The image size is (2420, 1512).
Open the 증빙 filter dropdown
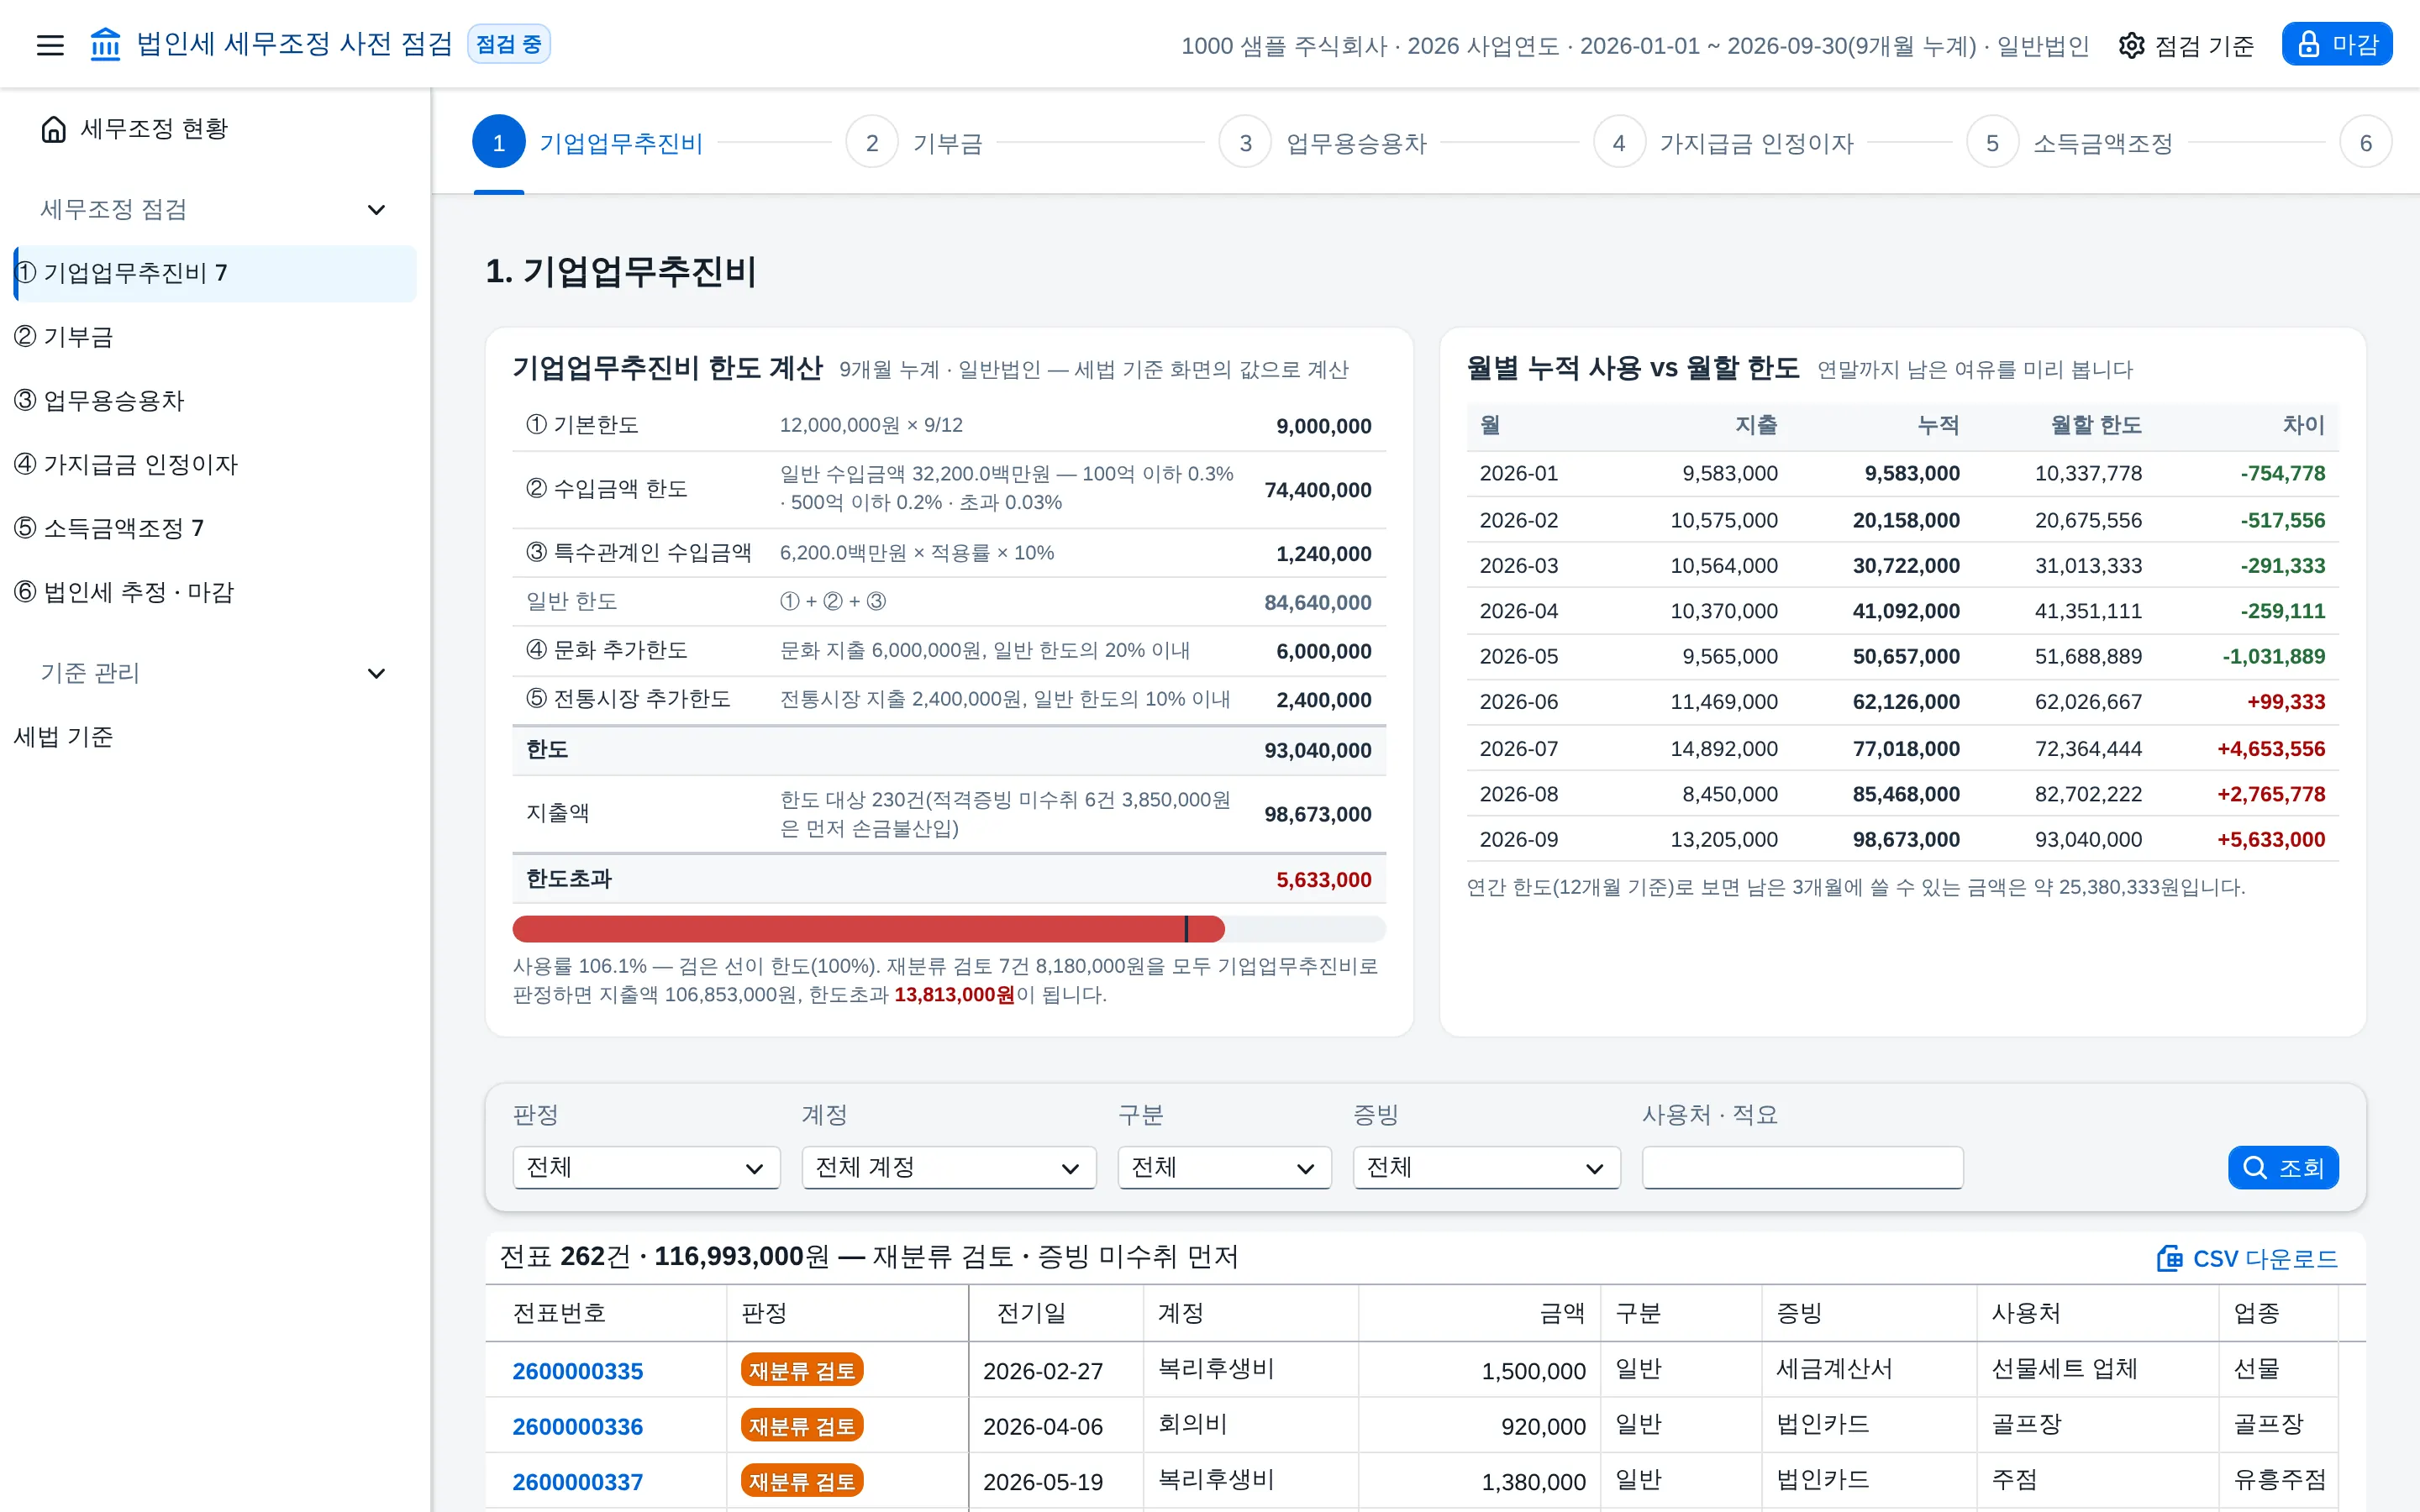(x=1486, y=1168)
